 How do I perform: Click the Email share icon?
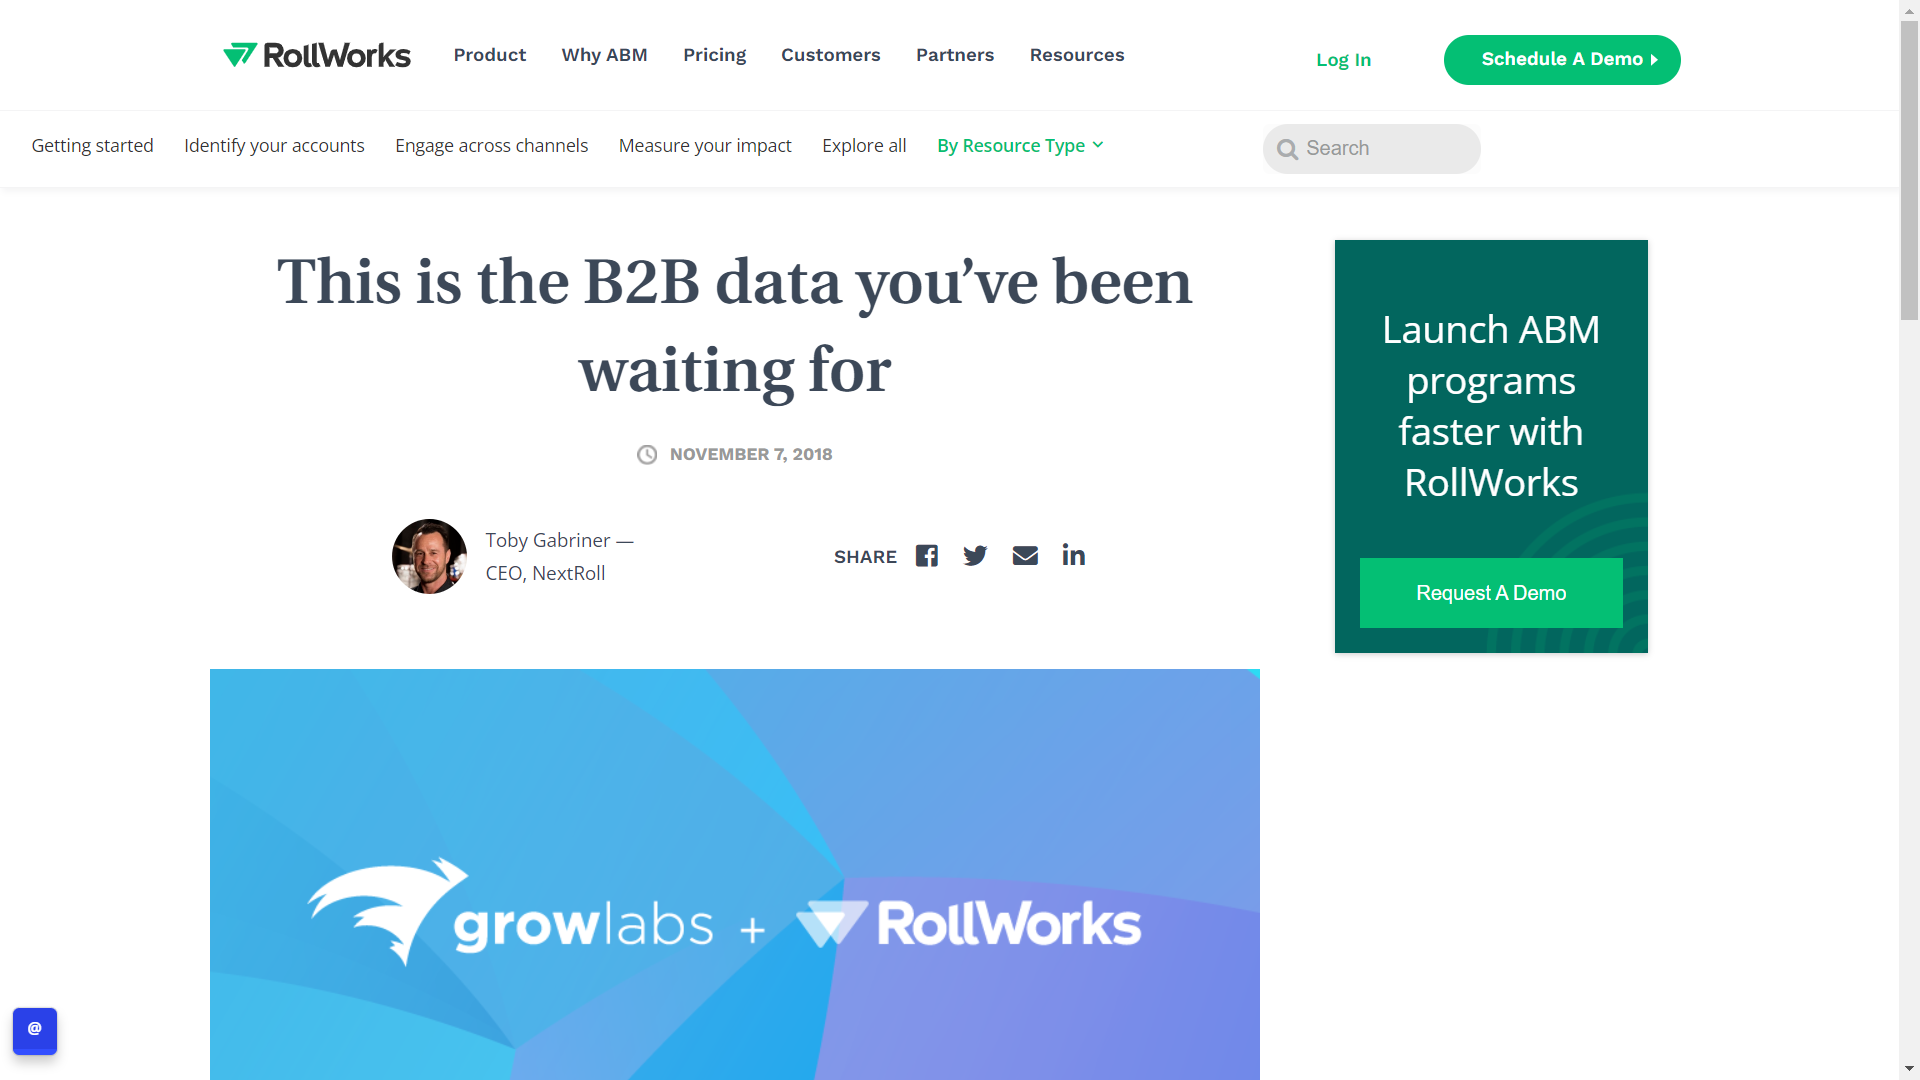coord(1025,555)
